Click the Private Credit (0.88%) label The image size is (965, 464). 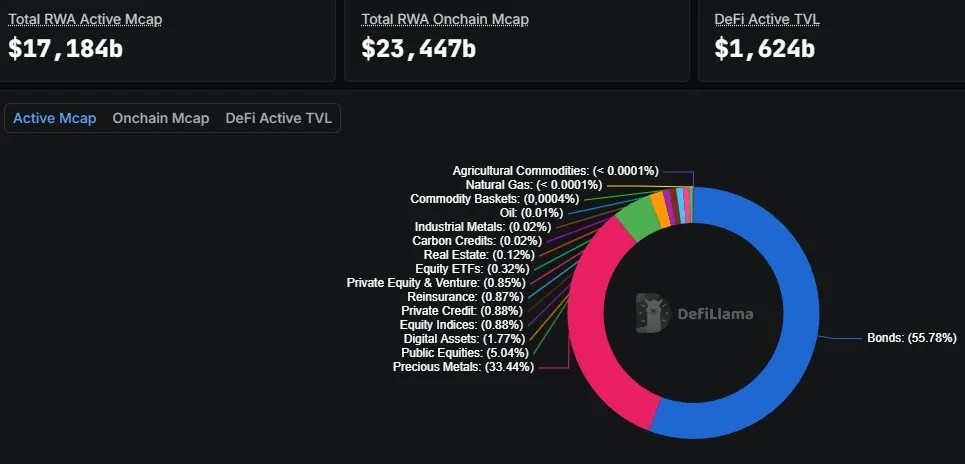point(469,311)
